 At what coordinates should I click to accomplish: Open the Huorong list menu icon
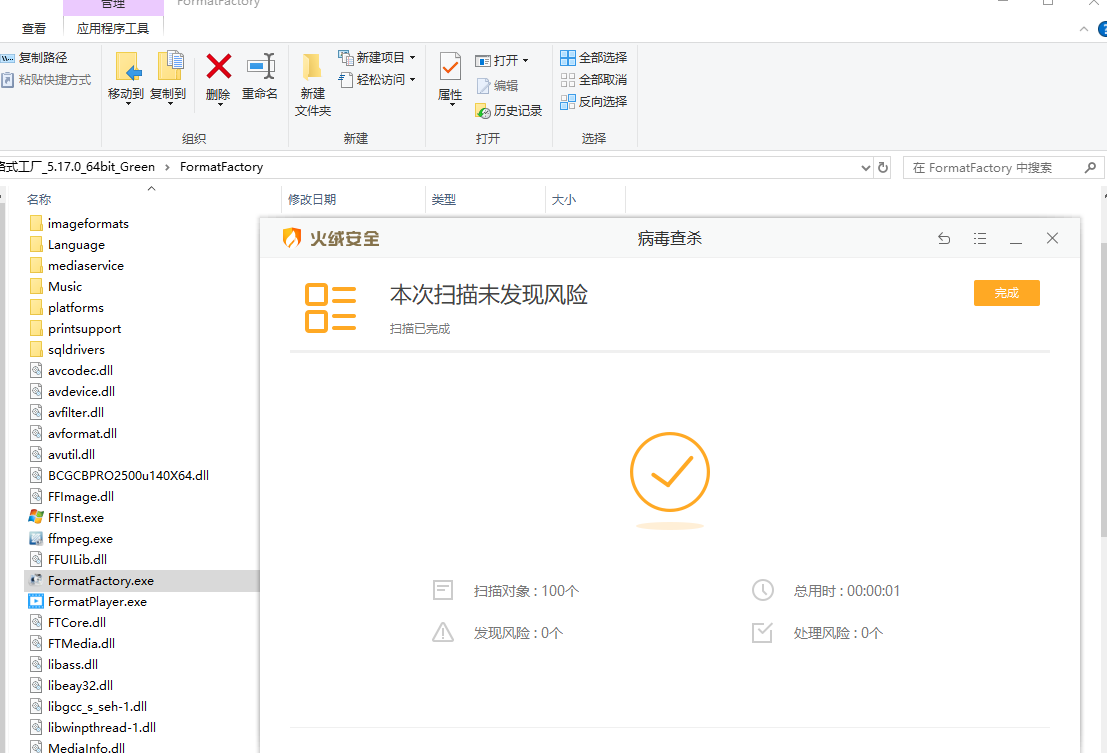[x=980, y=239]
